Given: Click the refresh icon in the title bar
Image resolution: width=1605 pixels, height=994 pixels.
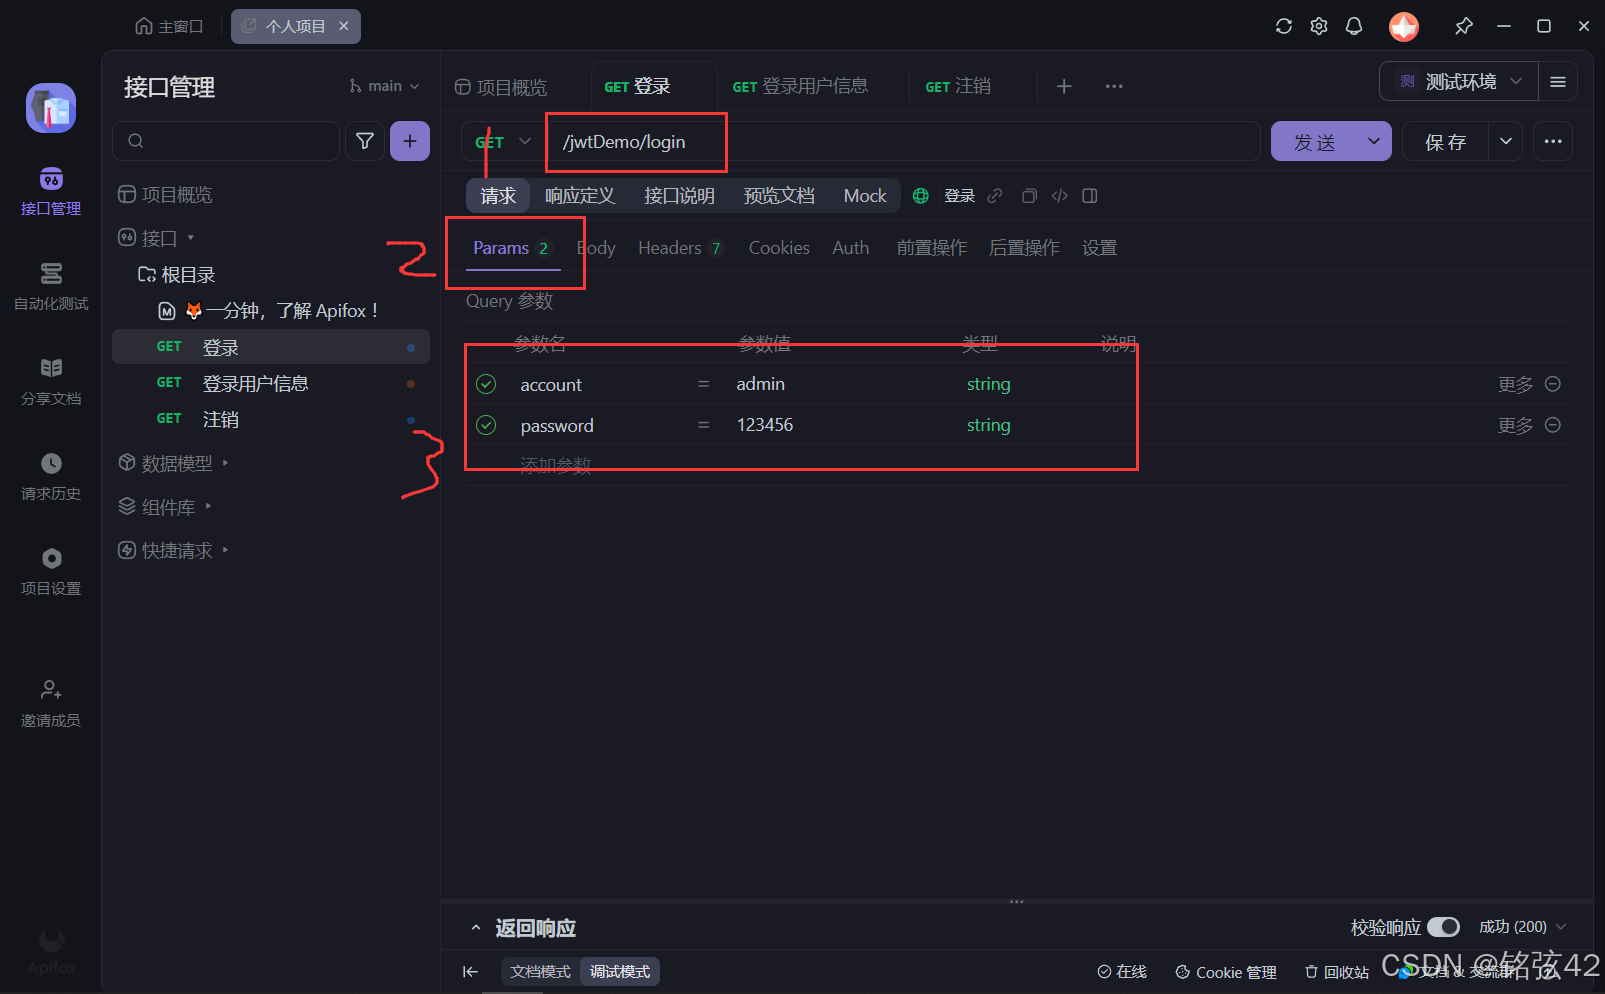Looking at the screenshot, I should coord(1283,26).
